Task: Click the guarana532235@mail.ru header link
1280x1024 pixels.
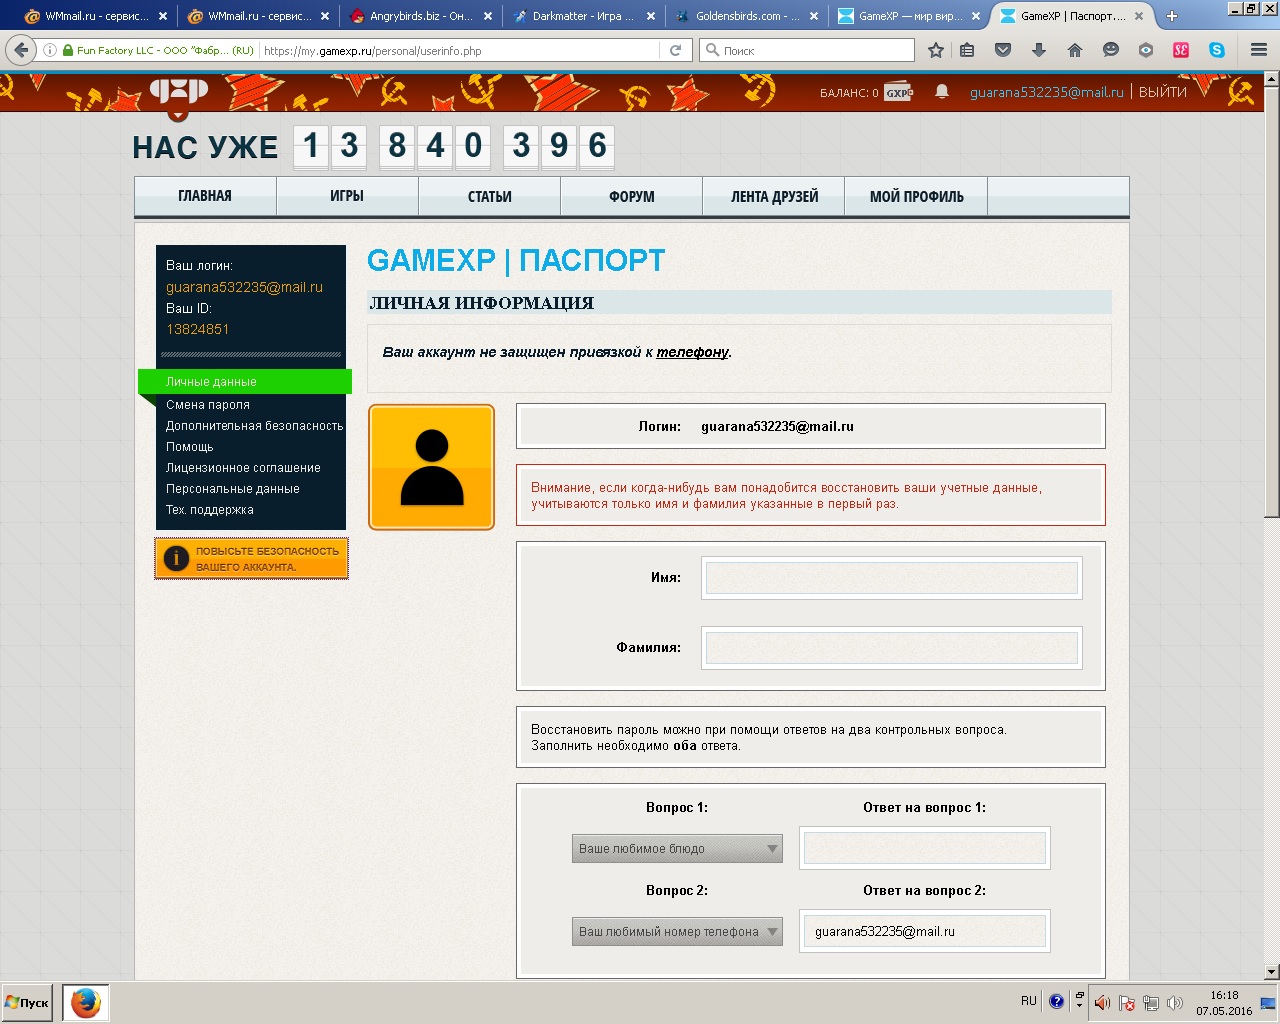Action: [x=1047, y=92]
